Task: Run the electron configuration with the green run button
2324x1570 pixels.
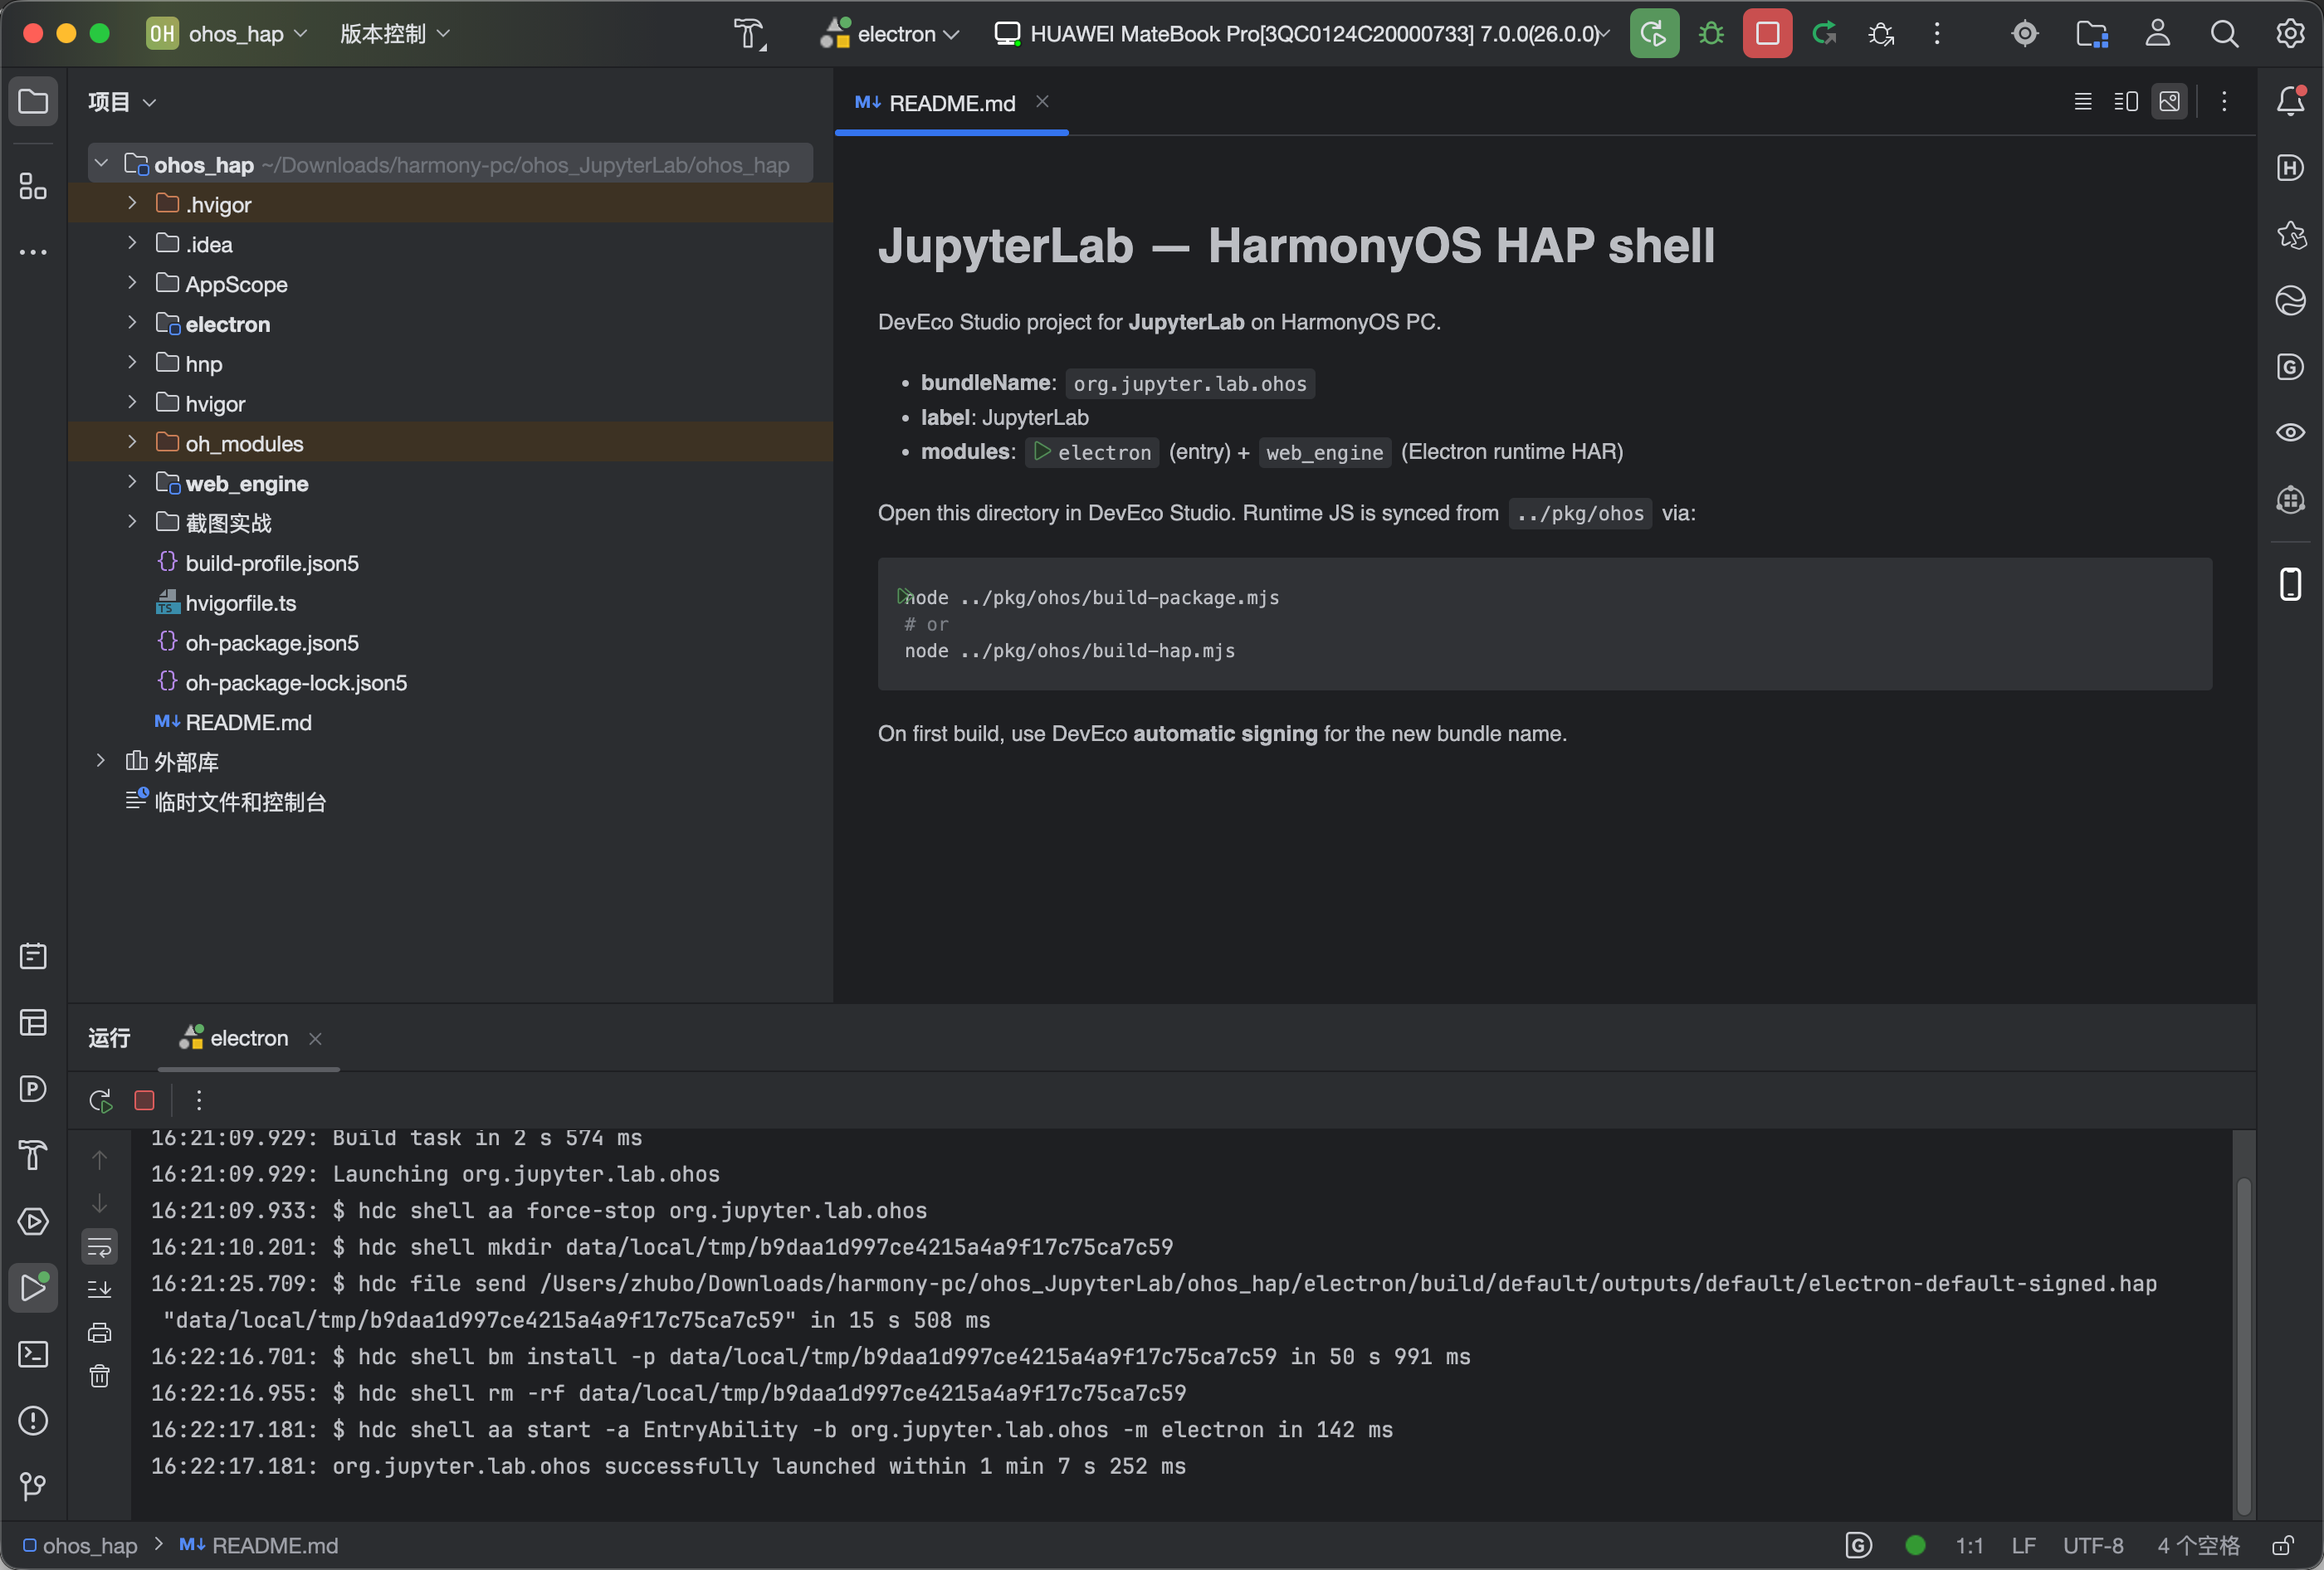Action: click(1654, 34)
